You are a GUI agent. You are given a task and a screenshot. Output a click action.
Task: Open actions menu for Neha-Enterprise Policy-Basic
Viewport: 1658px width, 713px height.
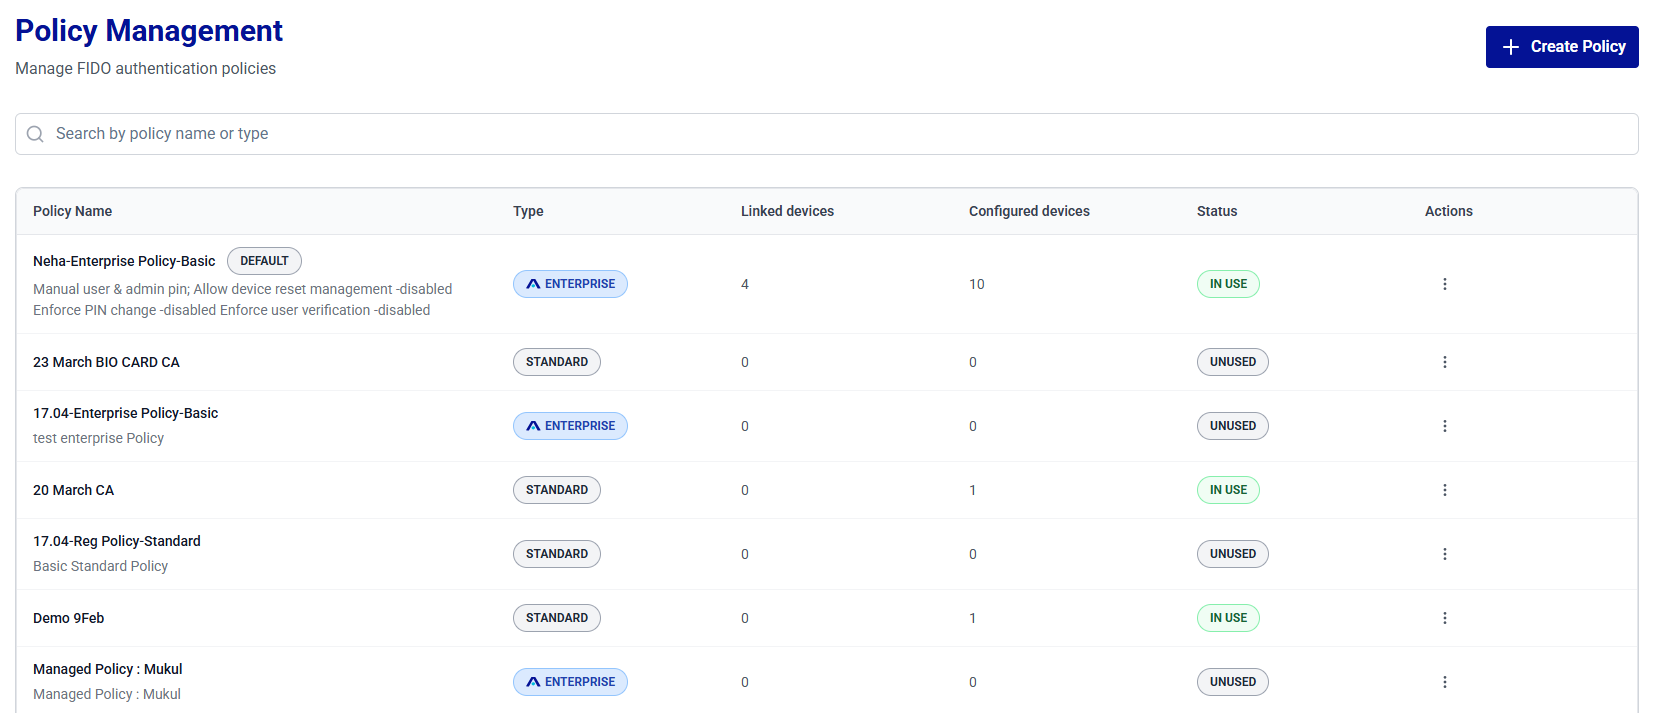(x=1444, y=284)
